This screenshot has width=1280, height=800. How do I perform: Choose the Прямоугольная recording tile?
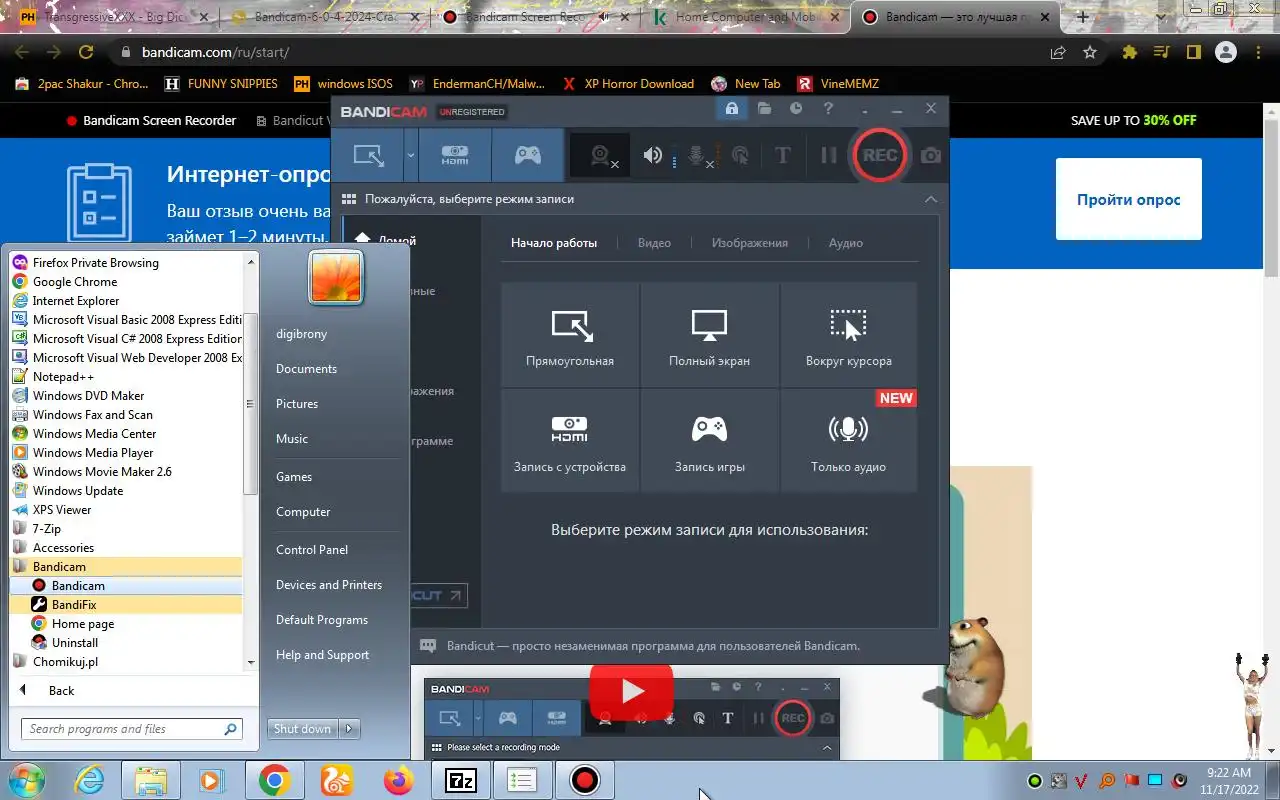[x=570, y=335]
